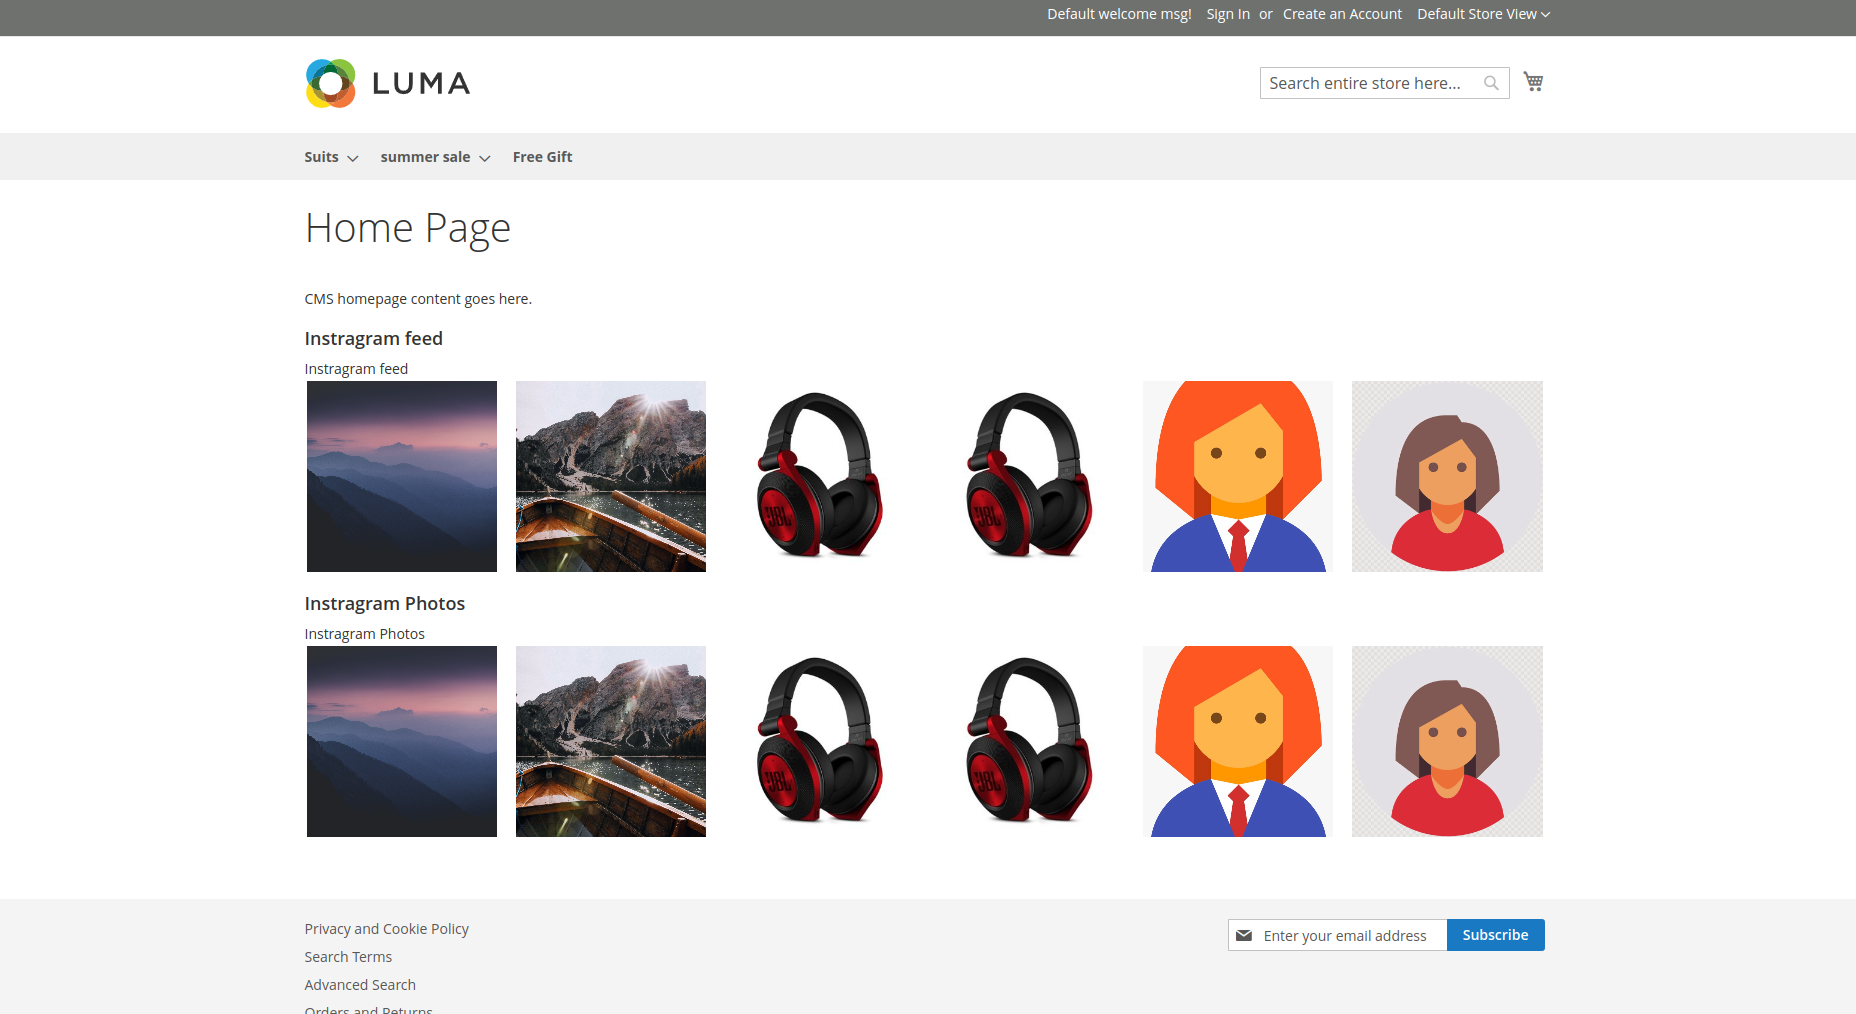Click Create an Account link
Screen dimensions: 1856x1014
click(x=1342, y=14)
